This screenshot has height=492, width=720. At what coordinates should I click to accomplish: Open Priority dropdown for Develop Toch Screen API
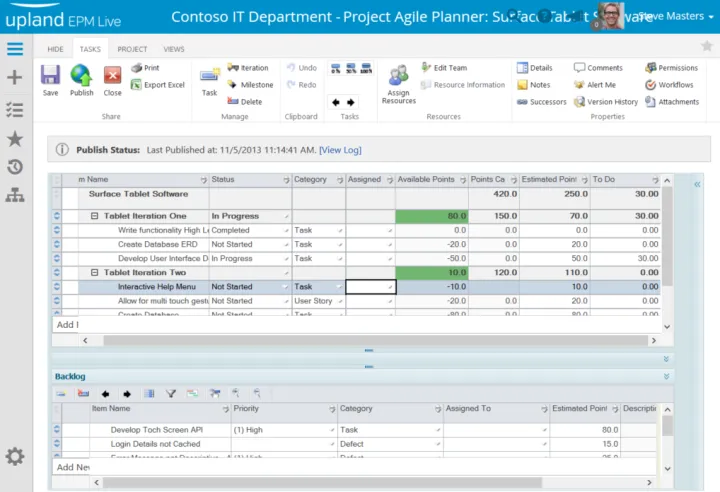[332, 430]
